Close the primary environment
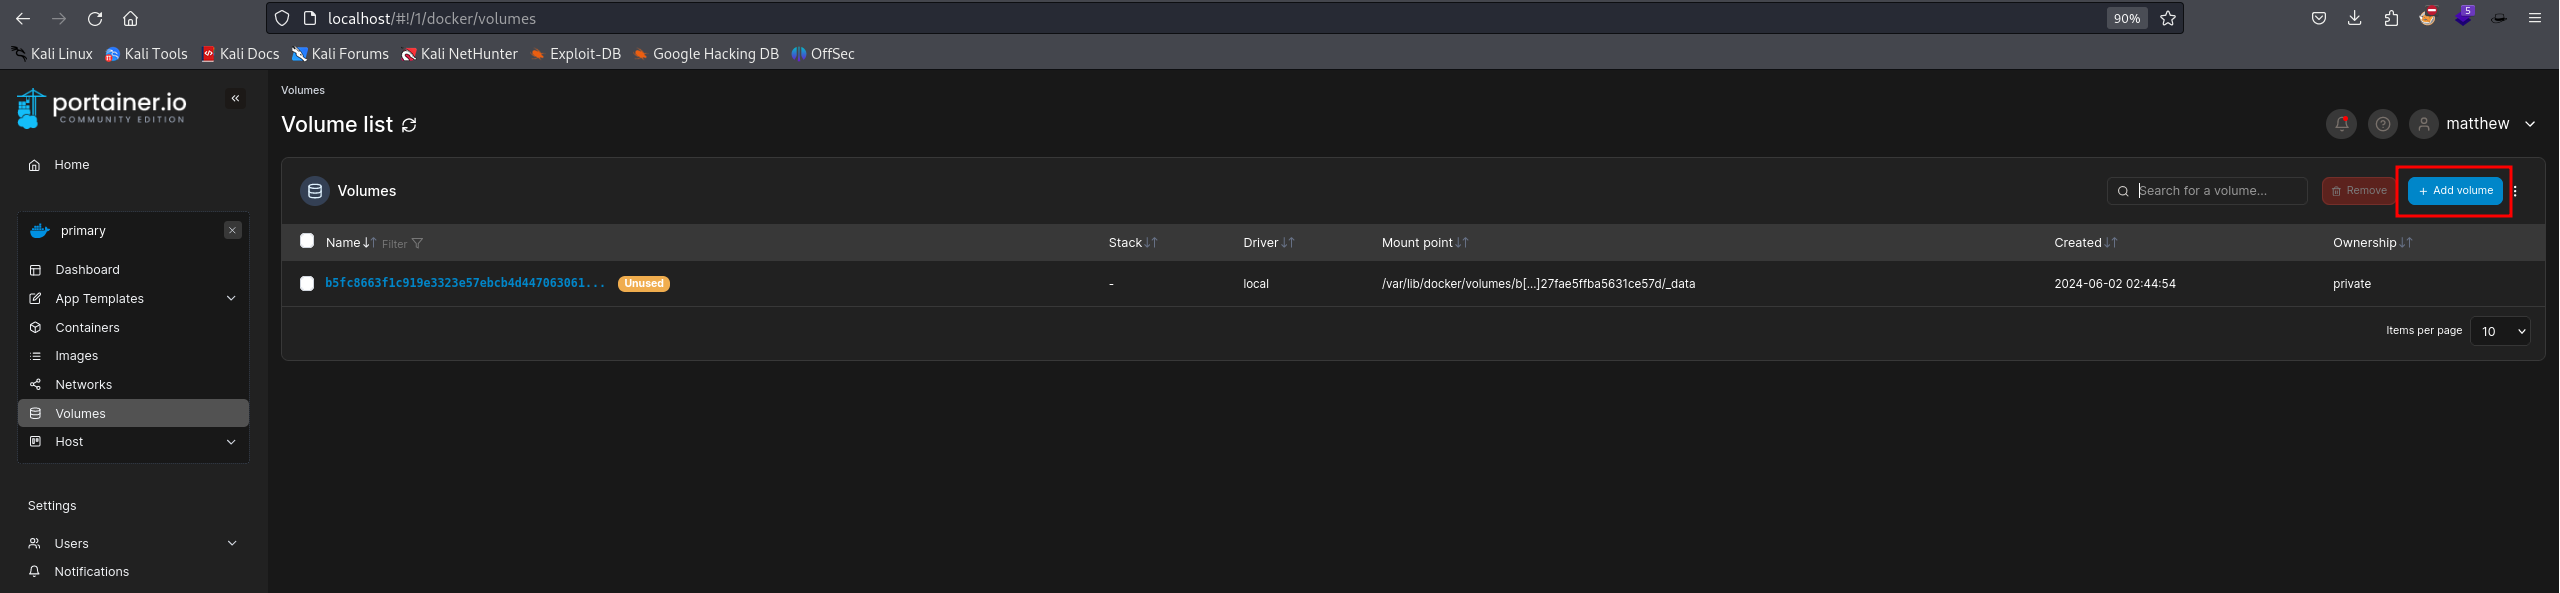The height and width of the screenshot is (593, 2560). pyautogui.click(x=233, y=230)
